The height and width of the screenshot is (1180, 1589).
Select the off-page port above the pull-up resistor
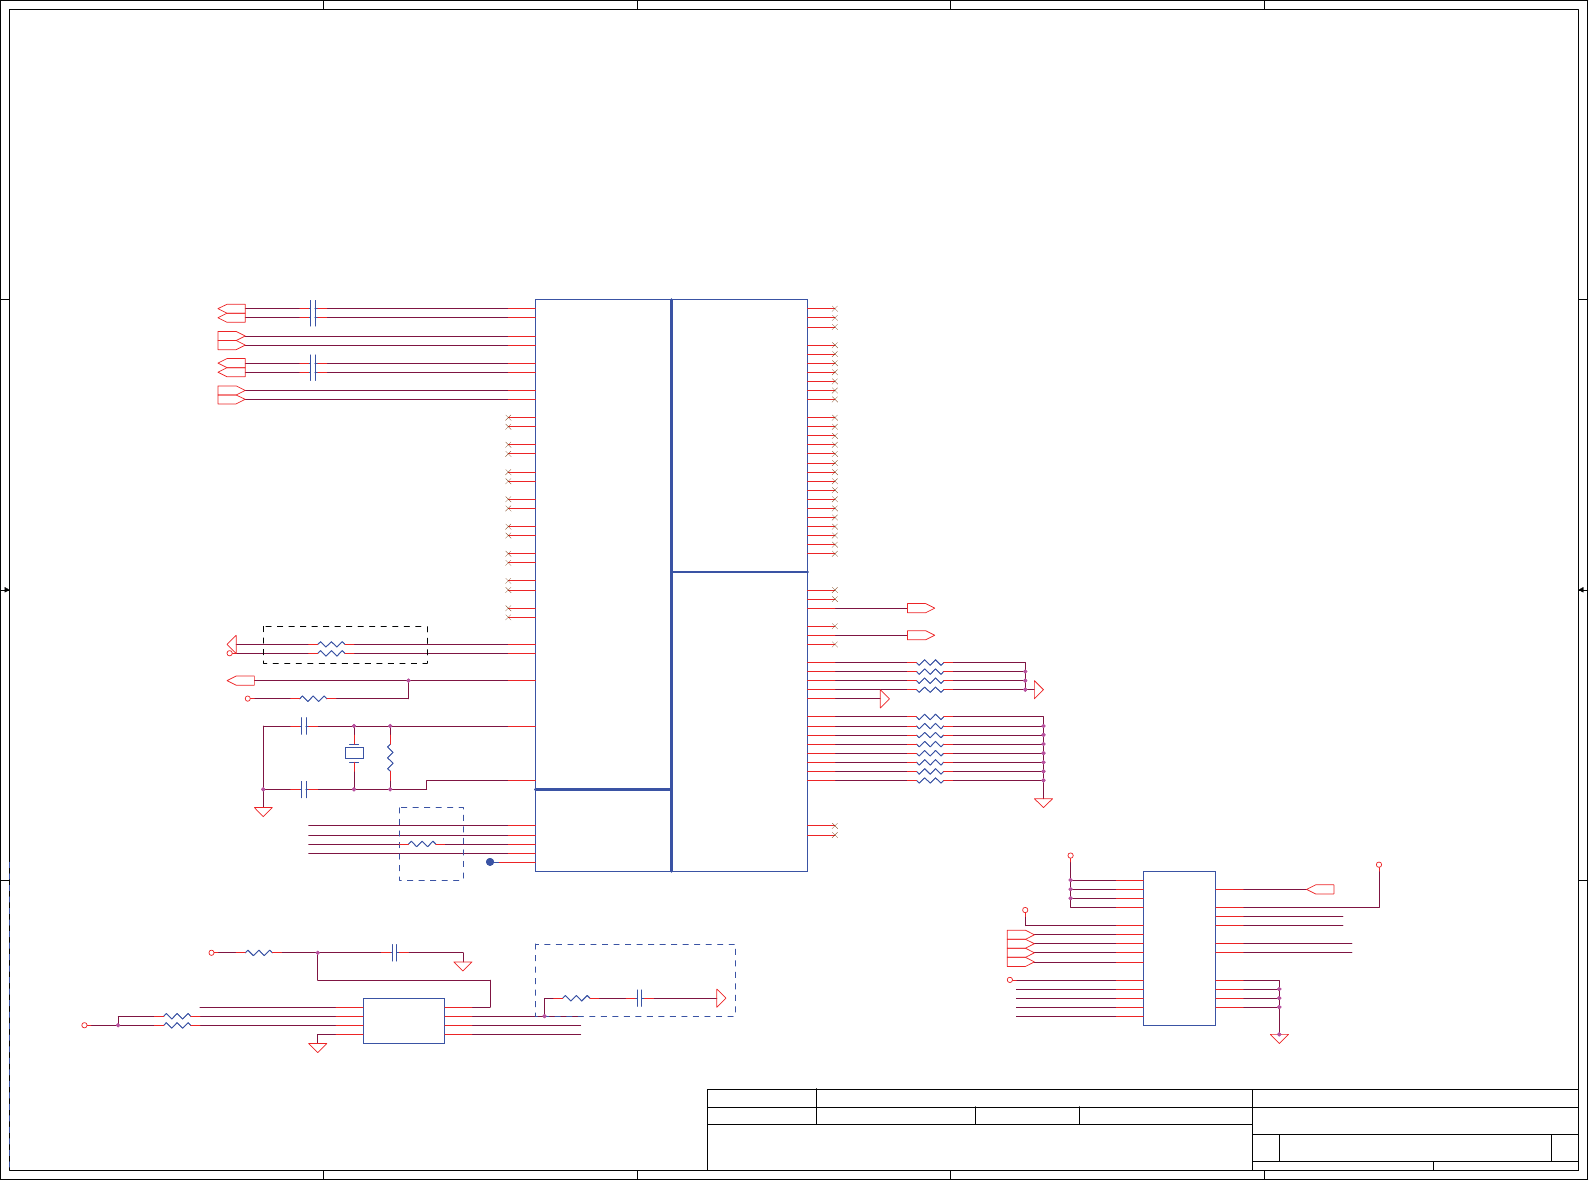241,680
